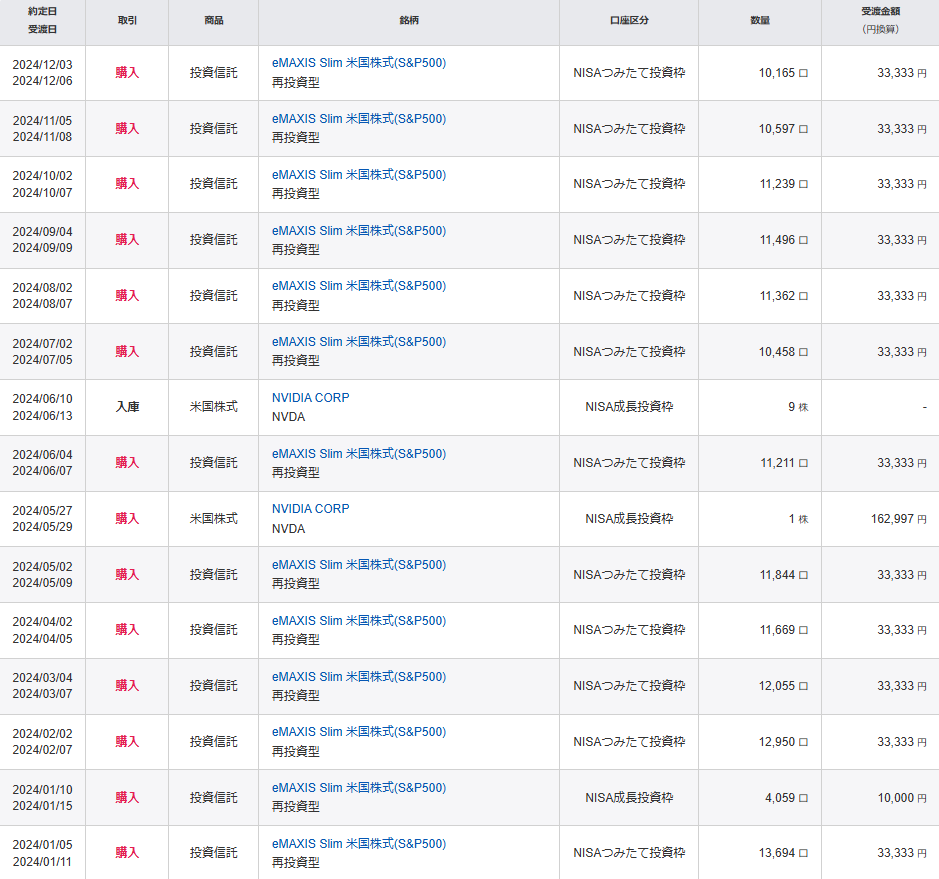Open eMAXIS Slim link for 2024/12/03 trade

tap(358, 63)
